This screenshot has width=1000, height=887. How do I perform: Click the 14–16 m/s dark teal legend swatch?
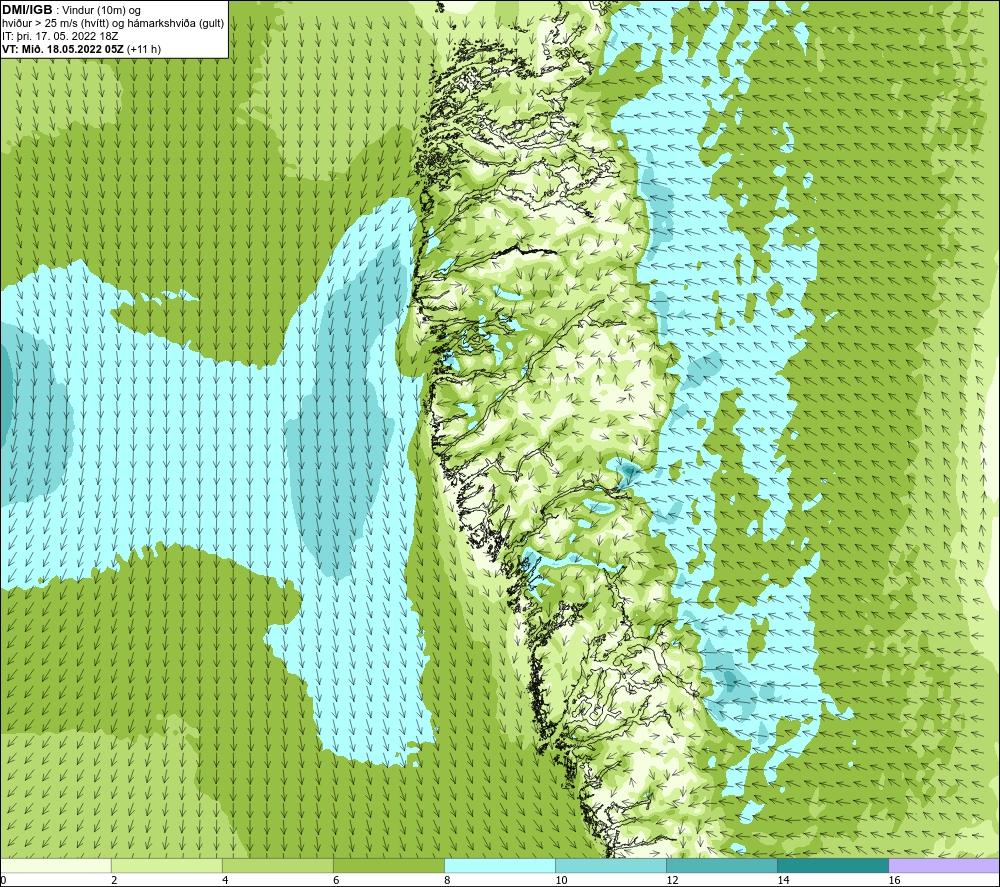(833, 866)
